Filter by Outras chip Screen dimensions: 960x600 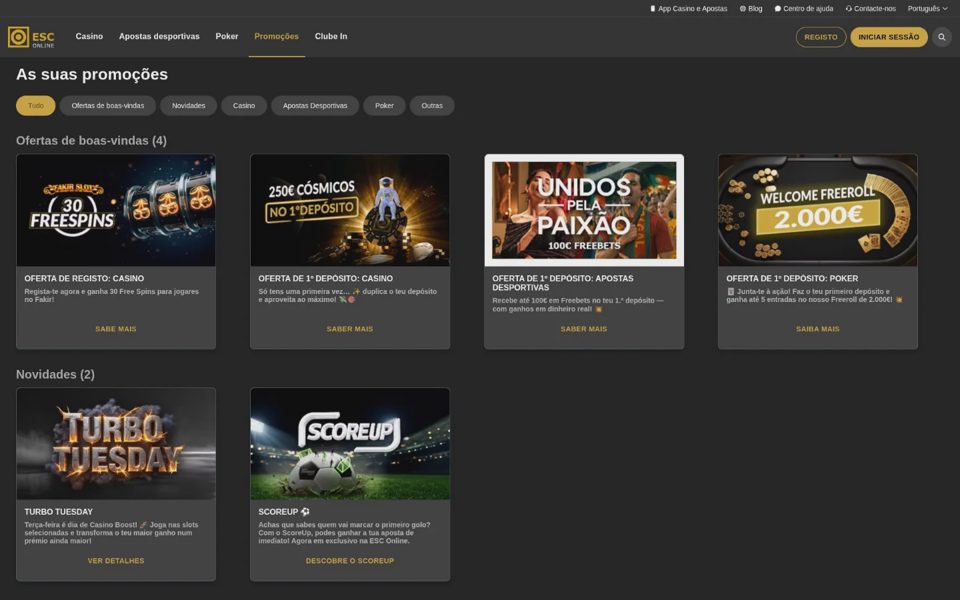[432, 105]
